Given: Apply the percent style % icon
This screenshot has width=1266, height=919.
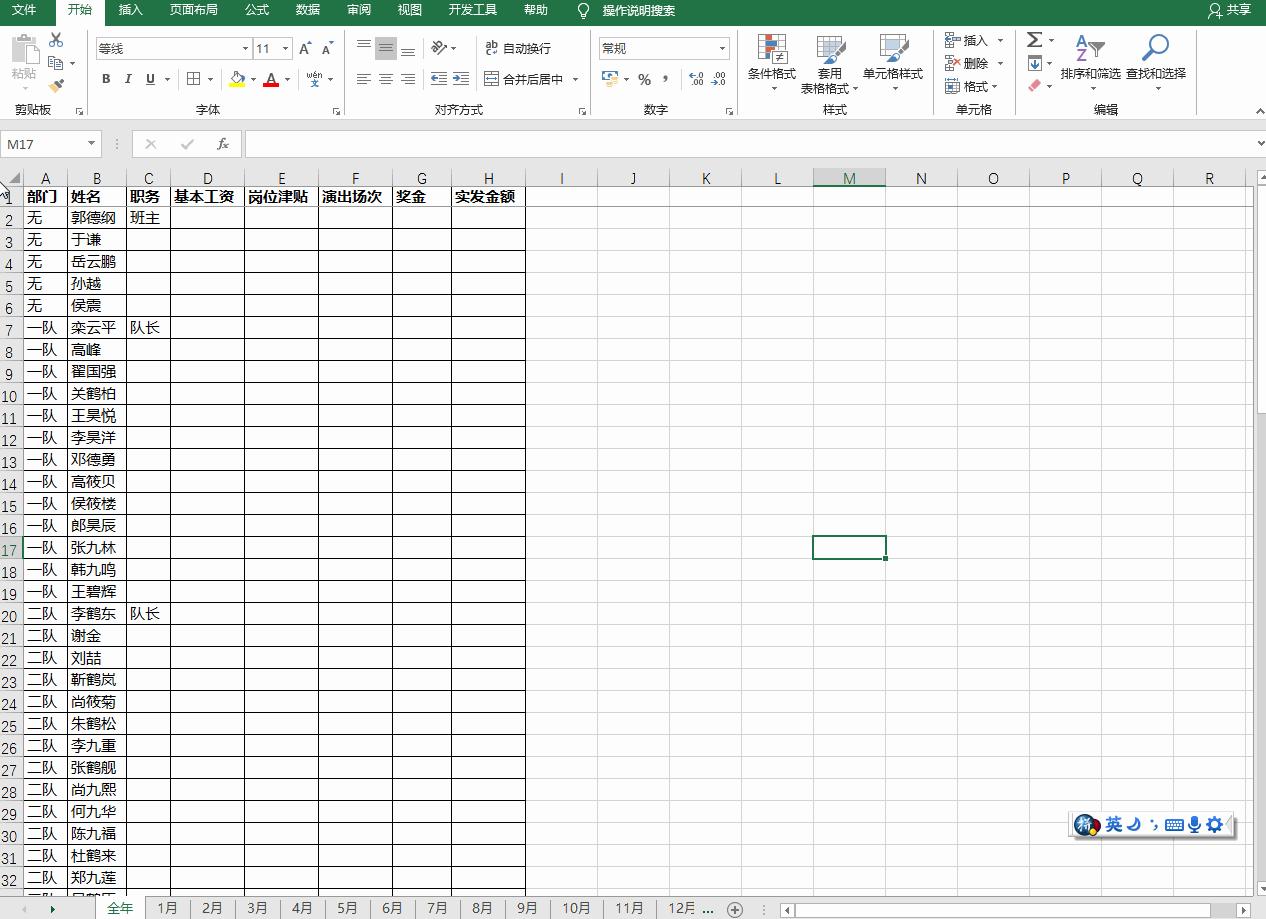Looking at the screenshot, I should click(645, 79).
